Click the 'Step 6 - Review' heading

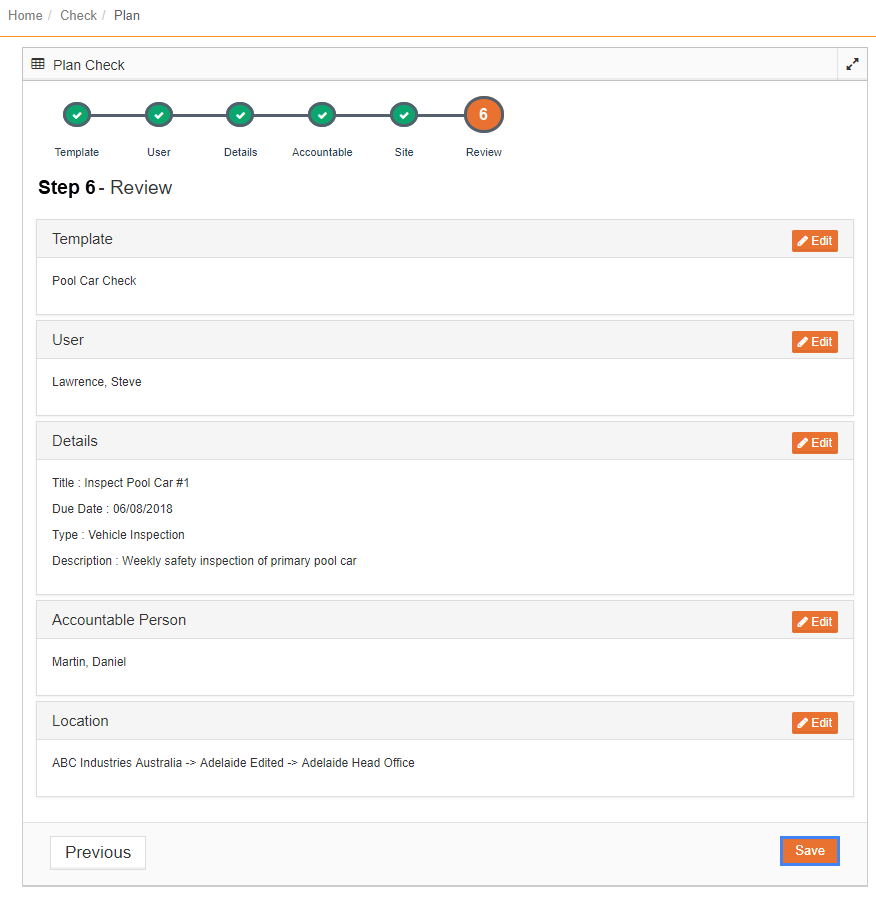coord(105,188)
